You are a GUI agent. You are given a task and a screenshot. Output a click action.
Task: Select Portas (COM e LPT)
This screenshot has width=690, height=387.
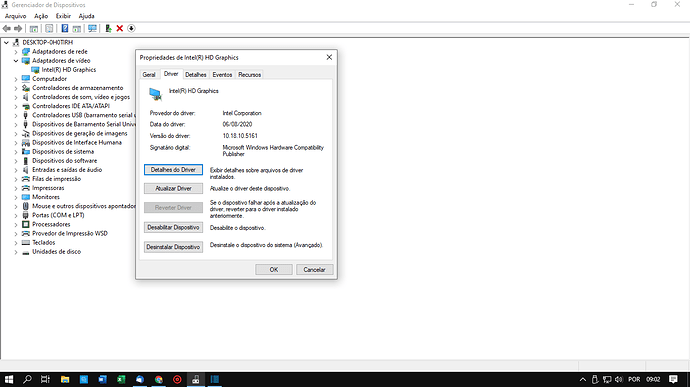click(x=58, y=215)
